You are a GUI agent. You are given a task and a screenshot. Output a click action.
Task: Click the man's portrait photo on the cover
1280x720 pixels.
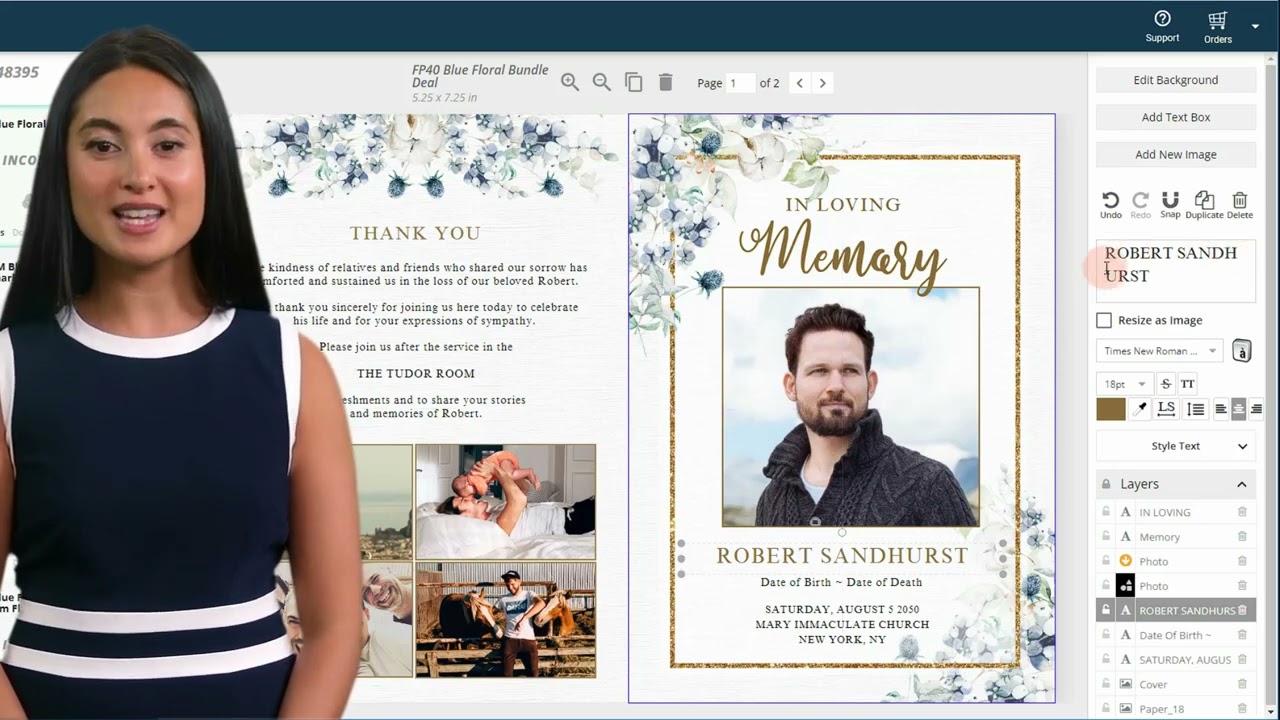pyautogui.click(x=850, y=406)
